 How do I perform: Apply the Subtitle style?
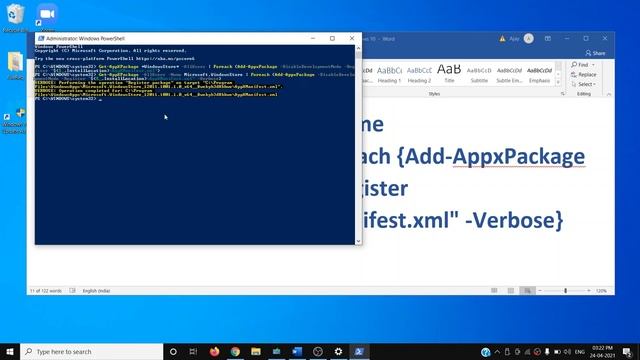pos(479,74)
